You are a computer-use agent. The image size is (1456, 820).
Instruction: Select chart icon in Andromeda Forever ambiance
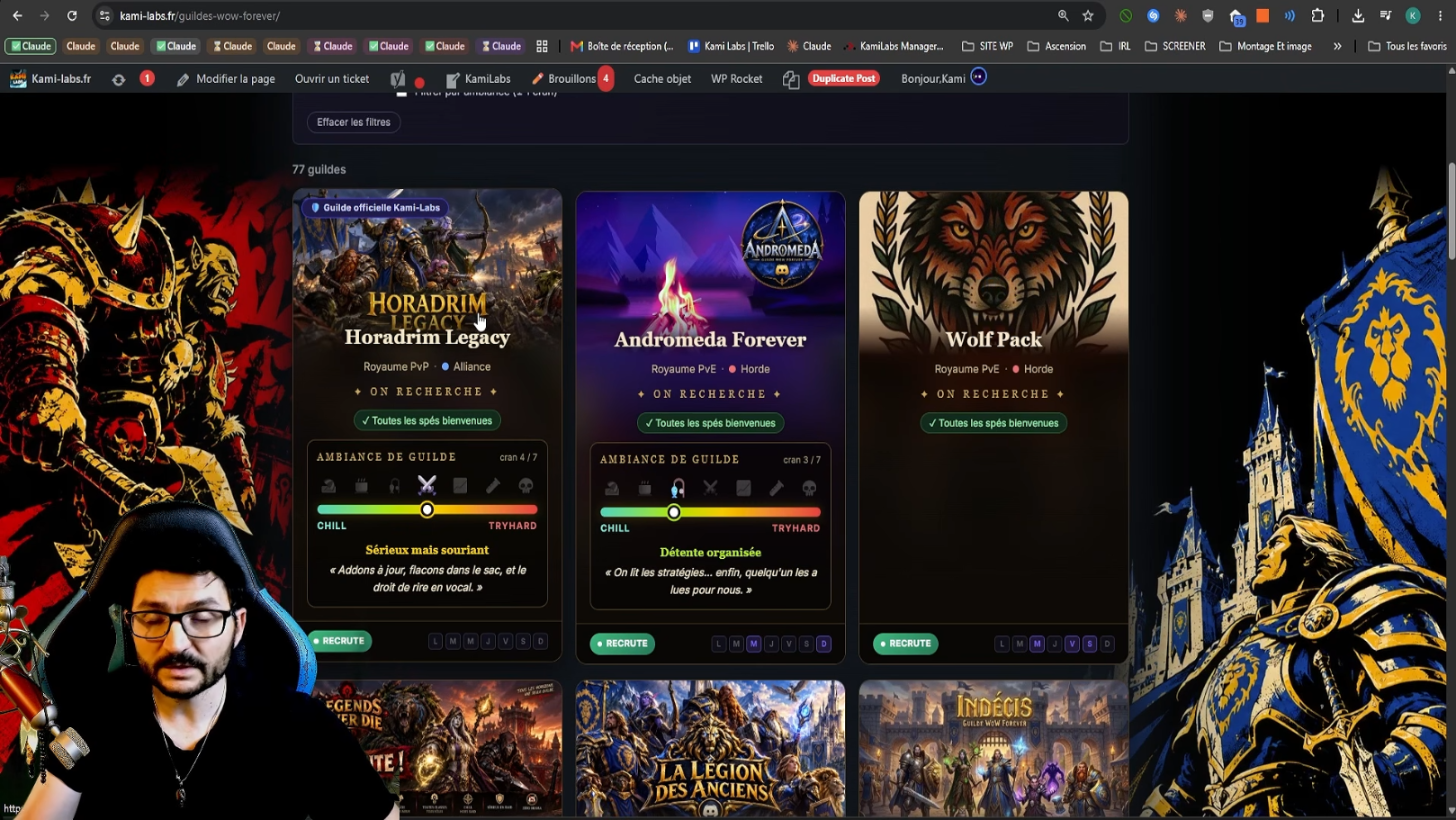tap(743, 488)
